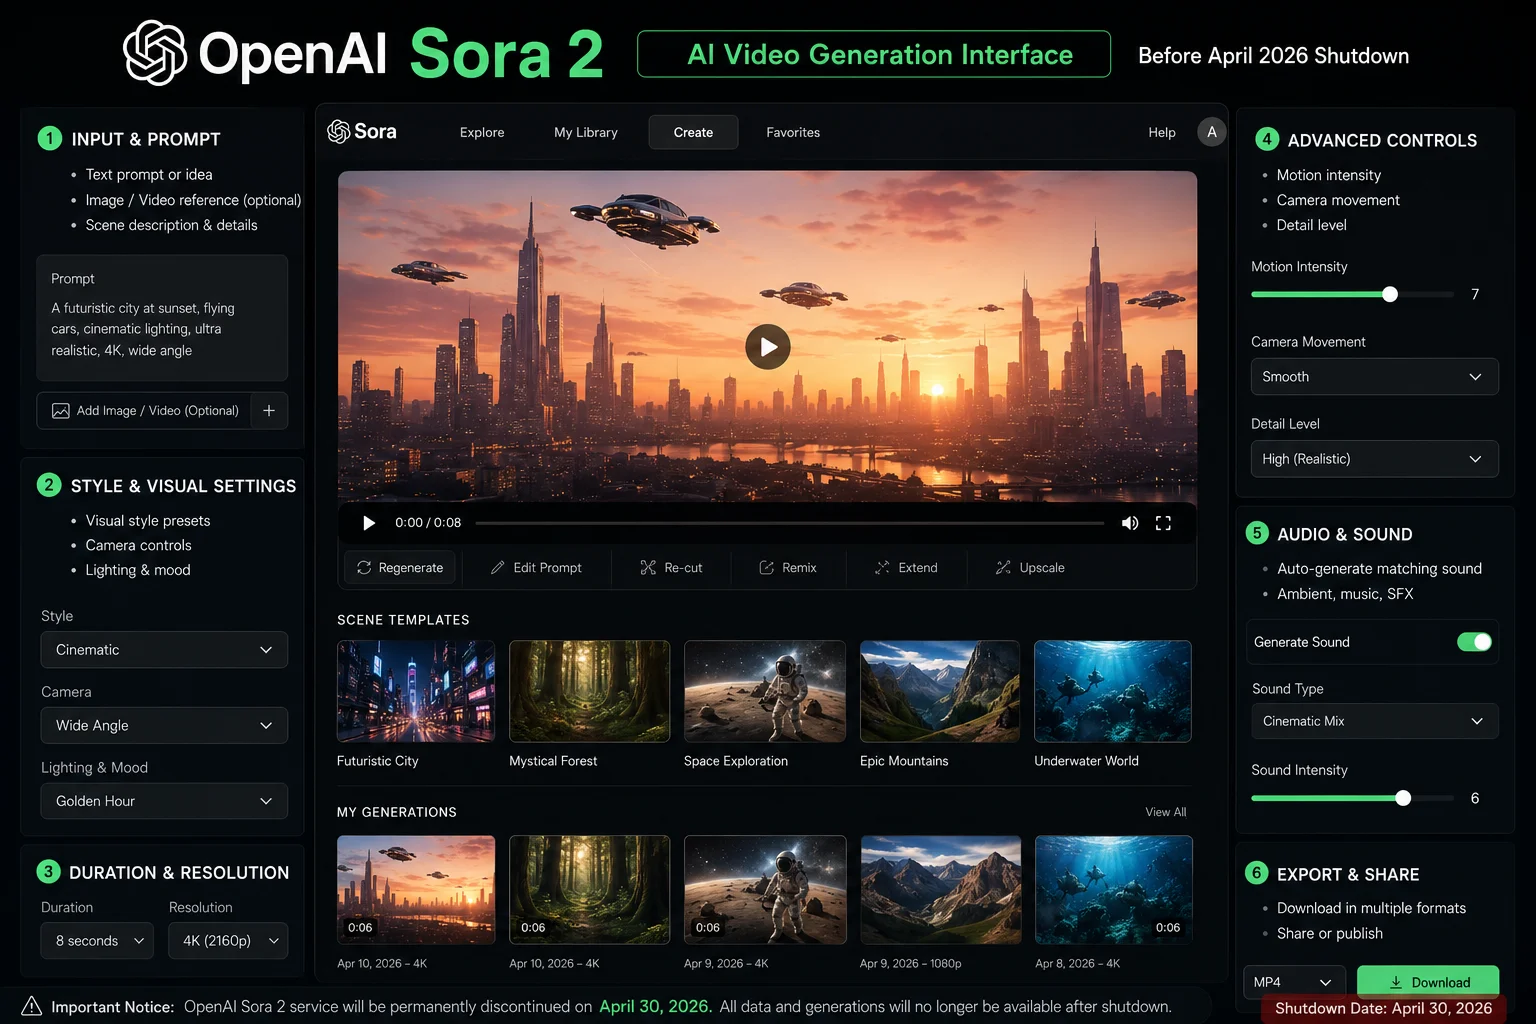Open the Resolution dropdown showing 4K (2160p)
1536x1024 pixels.
pyautogui.click(x=228, y=941)
